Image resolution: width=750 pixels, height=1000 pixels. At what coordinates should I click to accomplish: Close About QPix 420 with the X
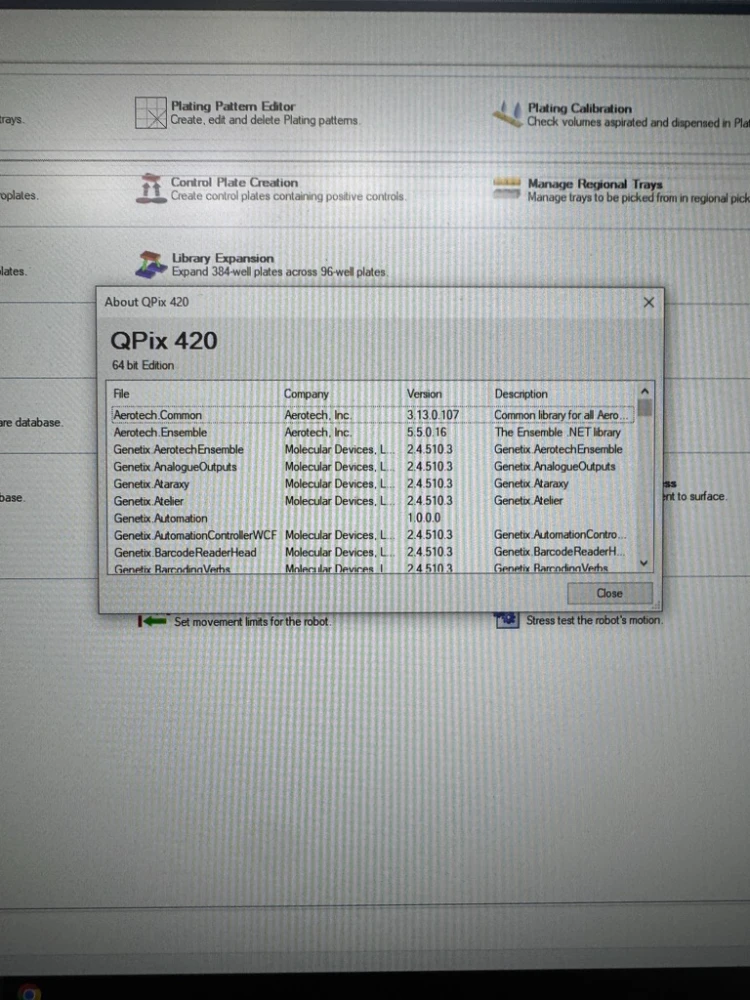click(x=648, y=302)
